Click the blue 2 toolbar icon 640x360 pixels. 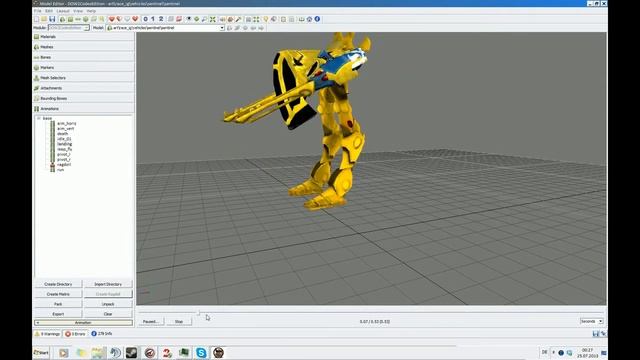[x=161, y=19]
